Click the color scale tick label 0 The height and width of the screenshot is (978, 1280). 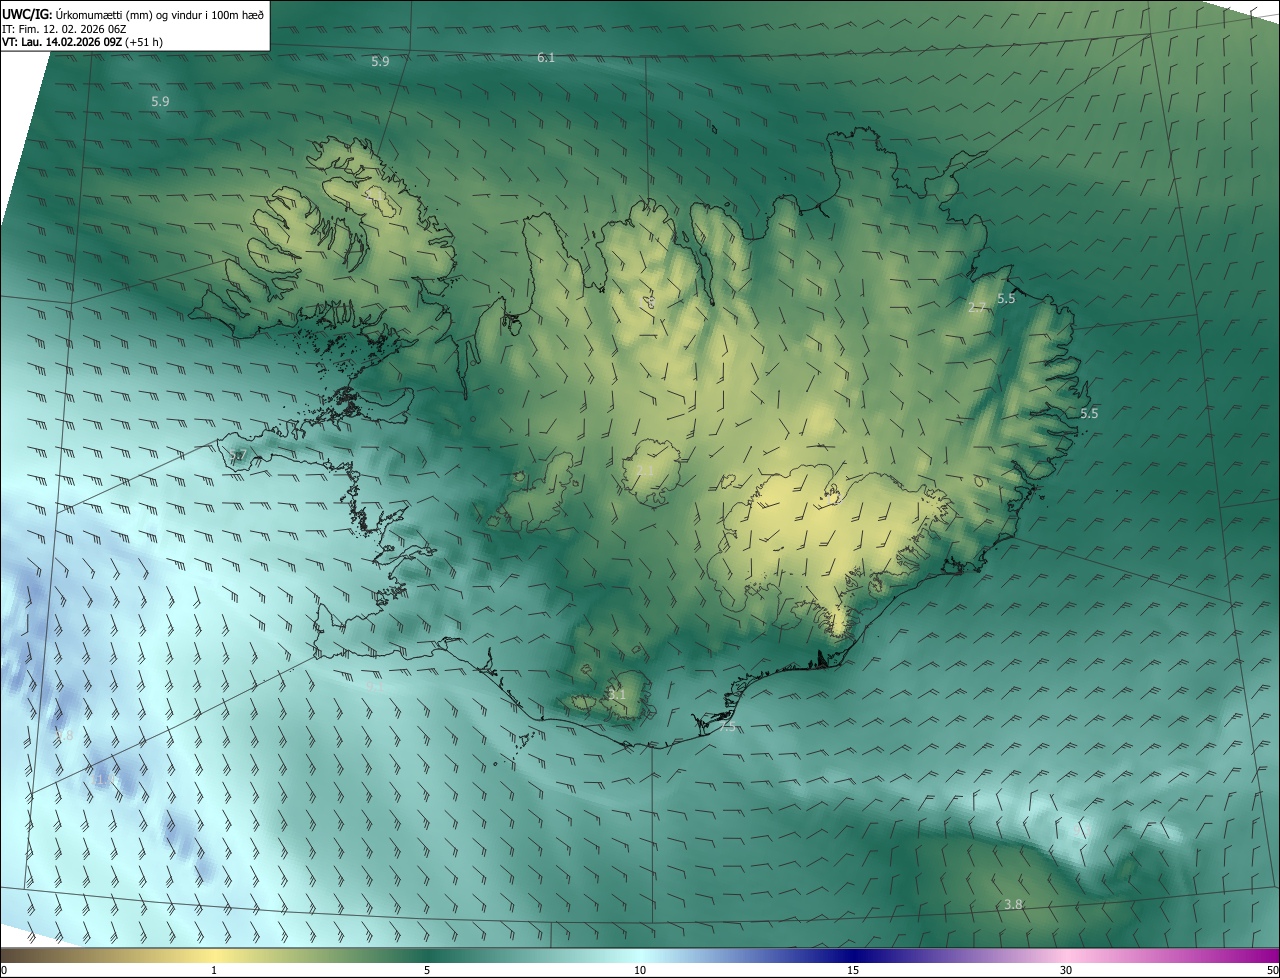[x=3, y=971]
